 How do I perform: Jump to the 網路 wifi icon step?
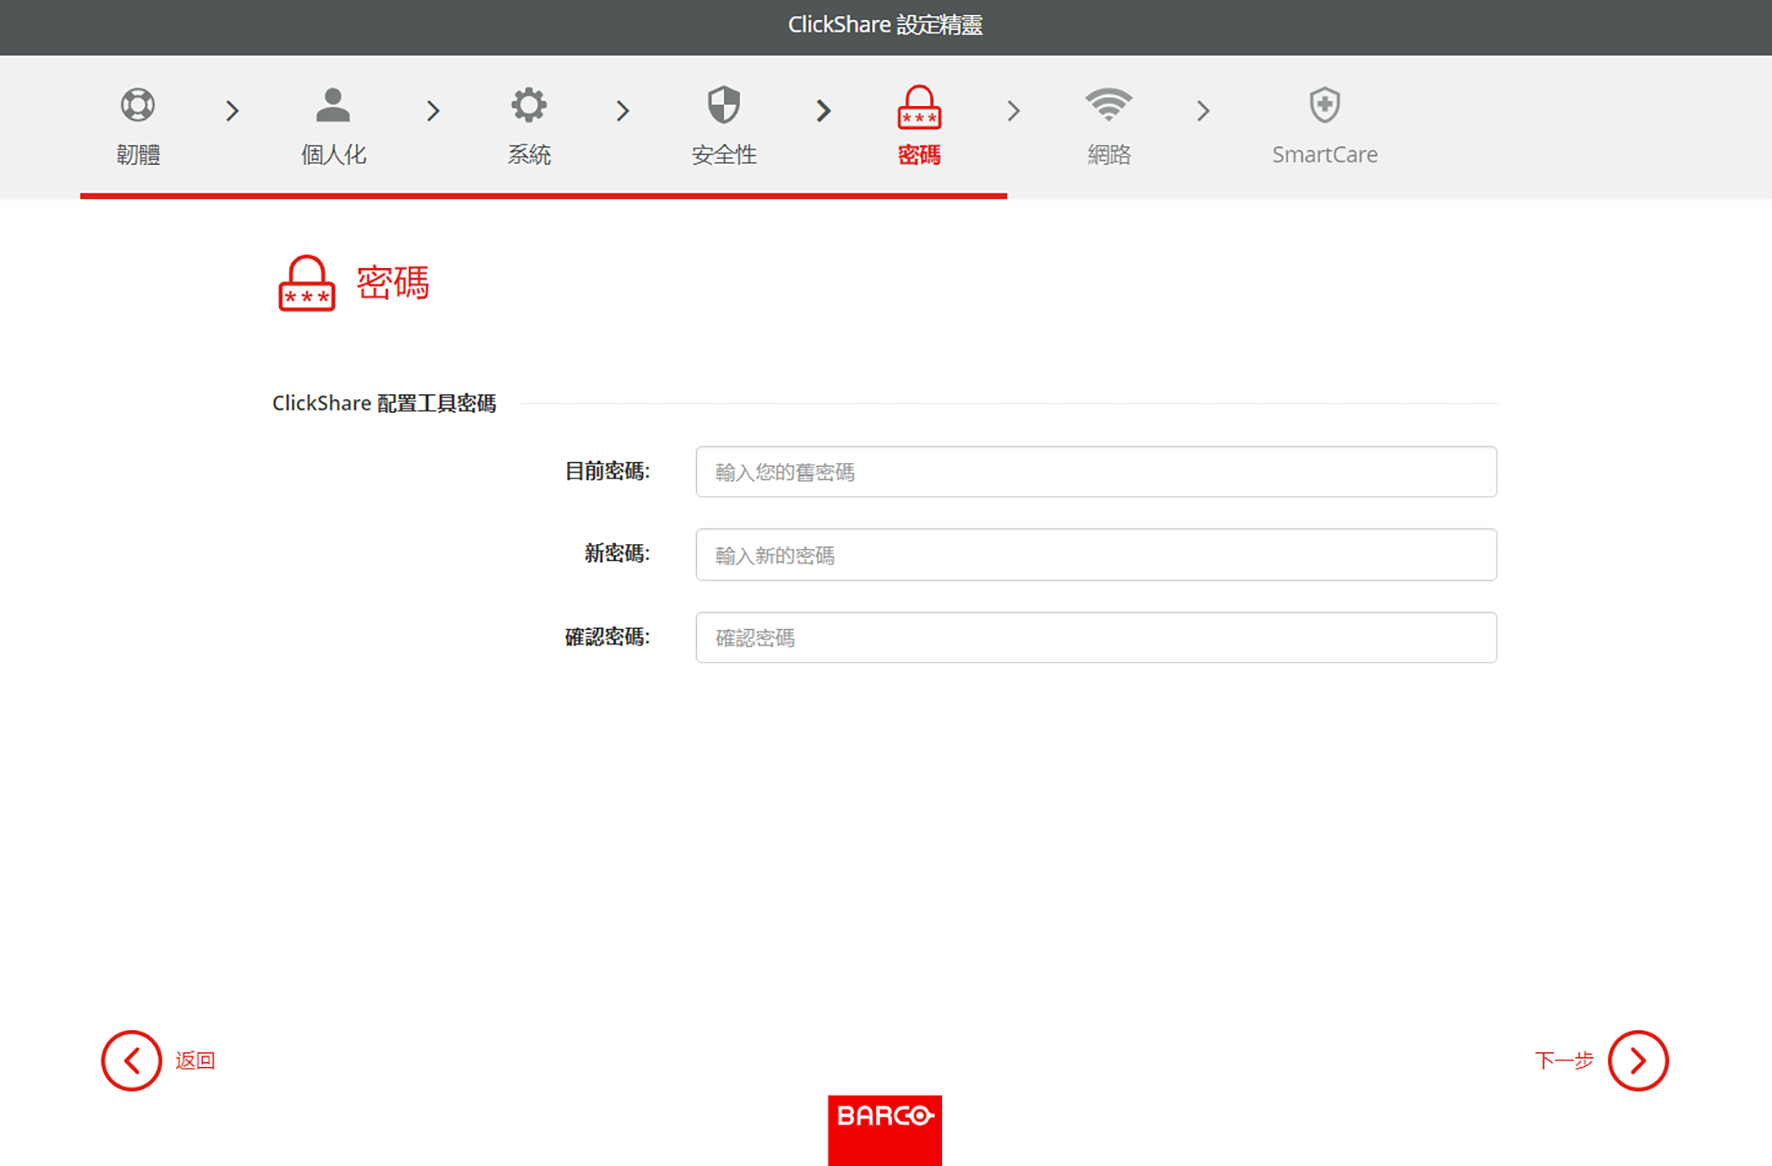click(1109, 104)
